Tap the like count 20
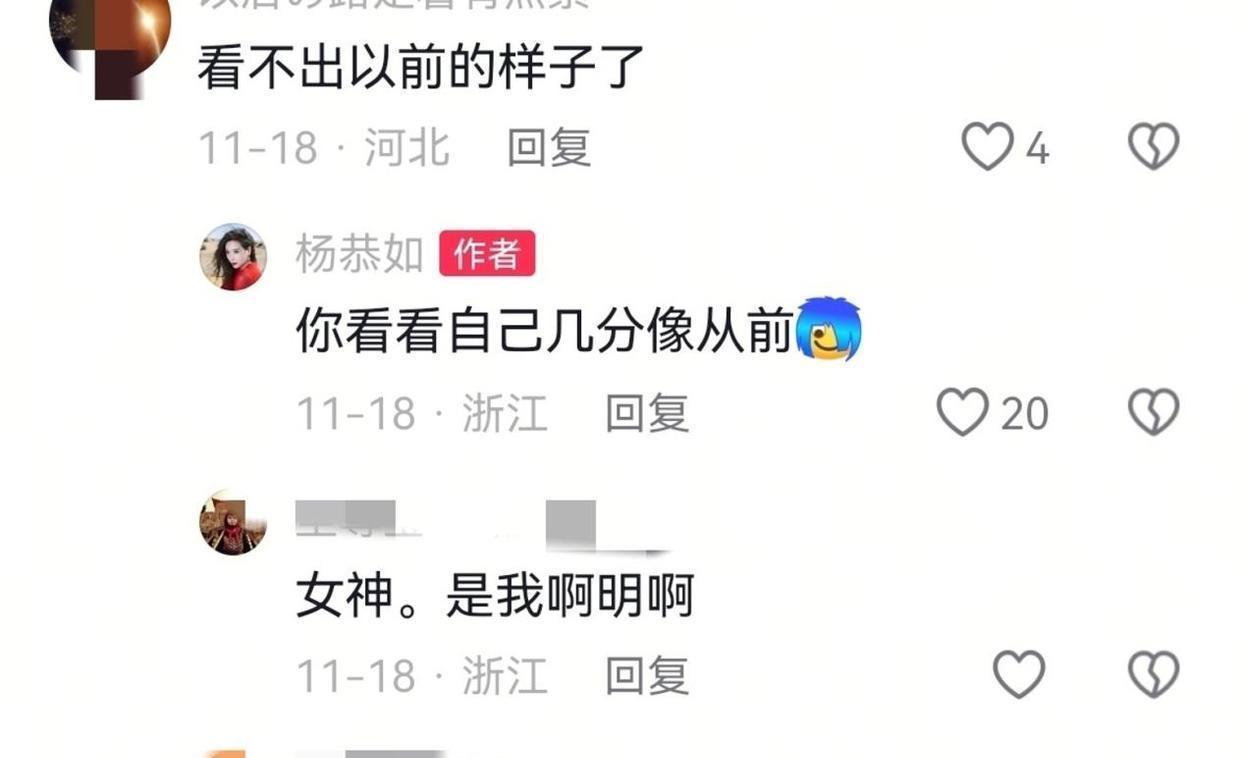This screenshot has height=758, width=1242. [1024, 413]
